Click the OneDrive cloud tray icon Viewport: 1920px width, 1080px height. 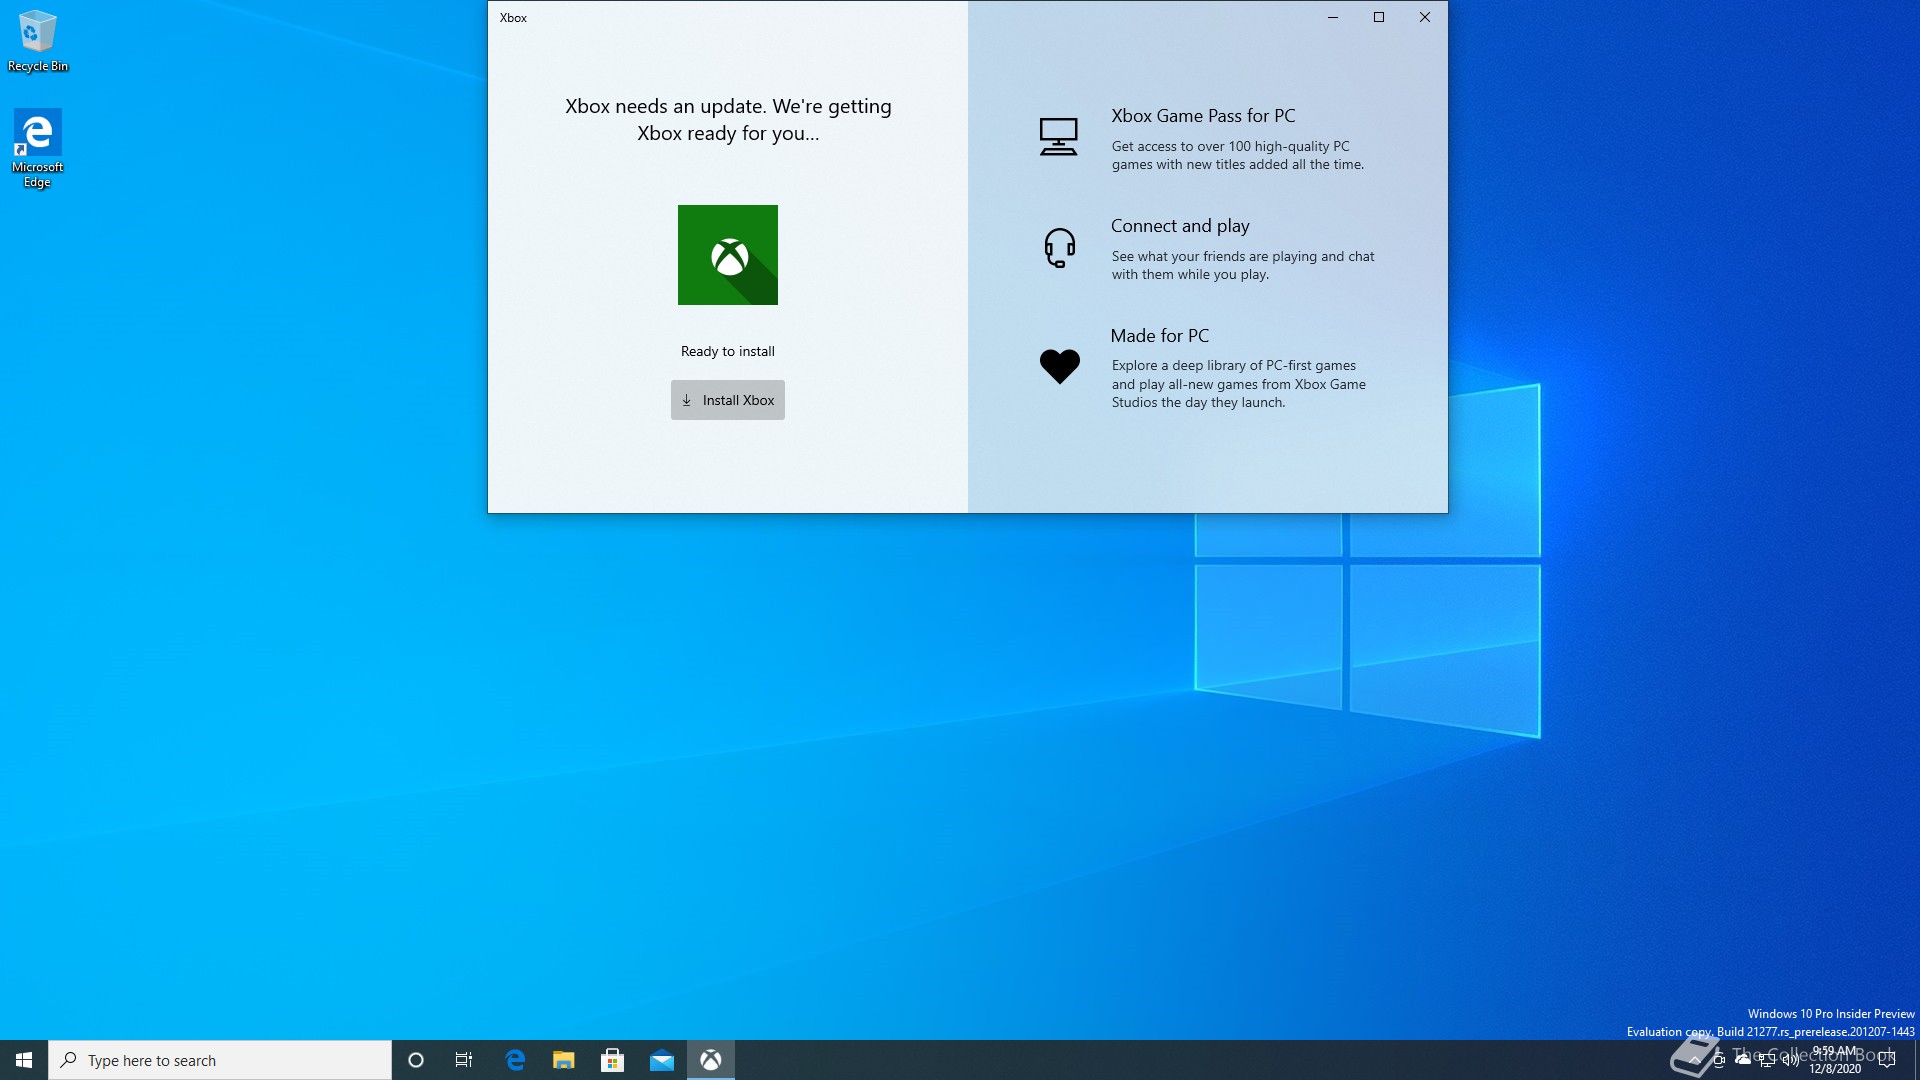click(1743, 1060)
